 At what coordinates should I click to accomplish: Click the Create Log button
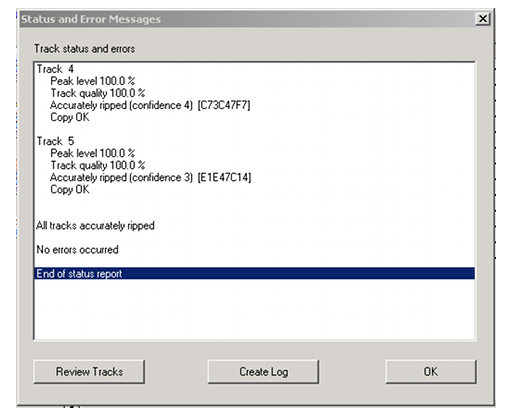click(x=263, y=372)
